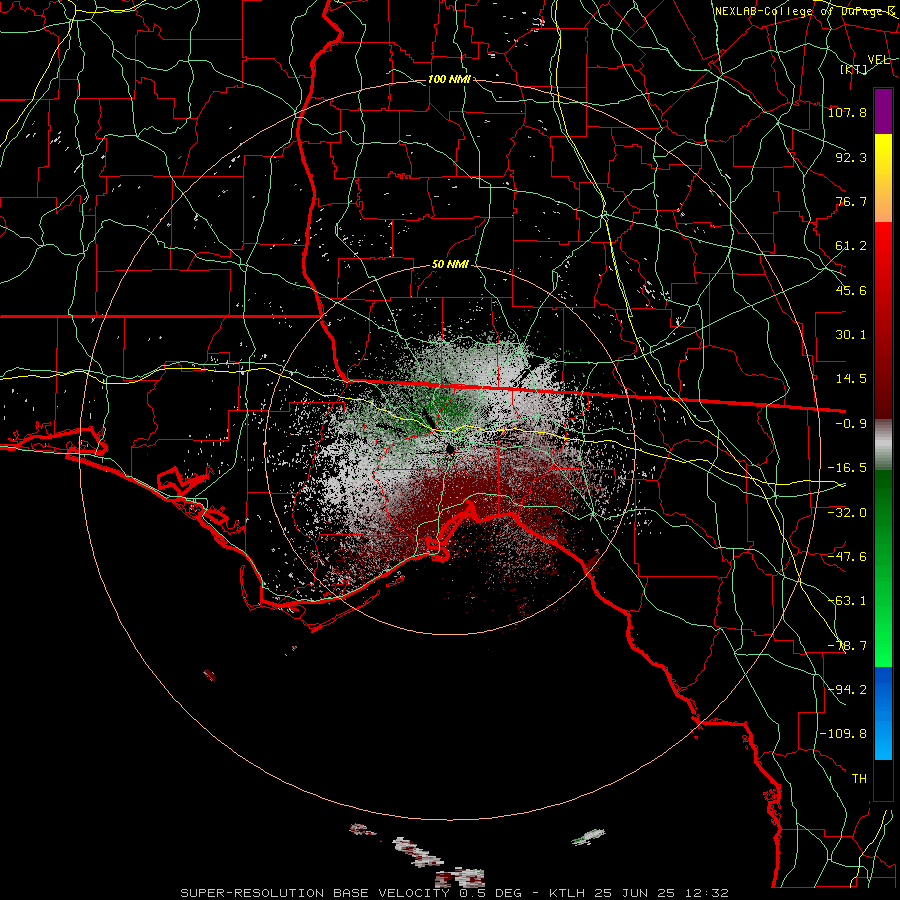Click the 50 NMI range ring label
900x900 pixels.
click(x=451, y=264)
